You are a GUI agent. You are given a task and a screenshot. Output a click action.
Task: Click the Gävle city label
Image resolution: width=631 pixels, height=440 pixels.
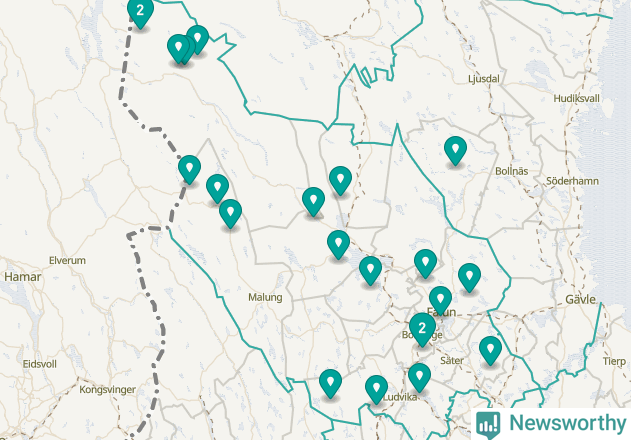[x=580, y=300]
